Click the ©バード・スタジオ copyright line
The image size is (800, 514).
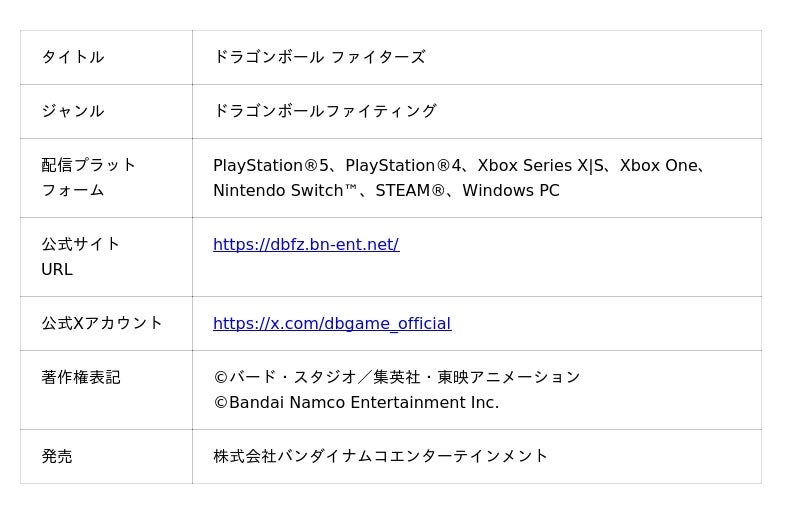396,377
